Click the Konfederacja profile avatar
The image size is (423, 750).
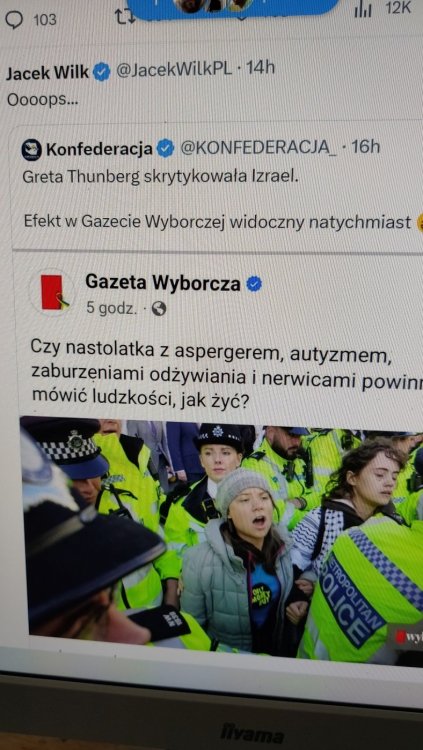pos(32,149)
